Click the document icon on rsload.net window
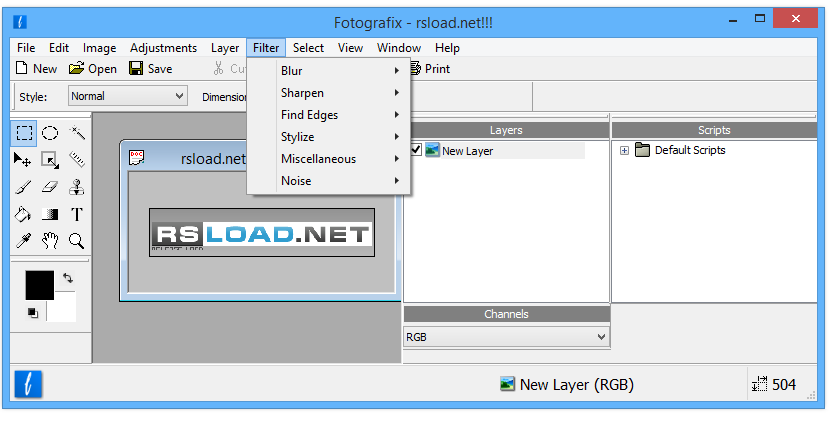Screen dimensions: 839x424 pos(136,158)
